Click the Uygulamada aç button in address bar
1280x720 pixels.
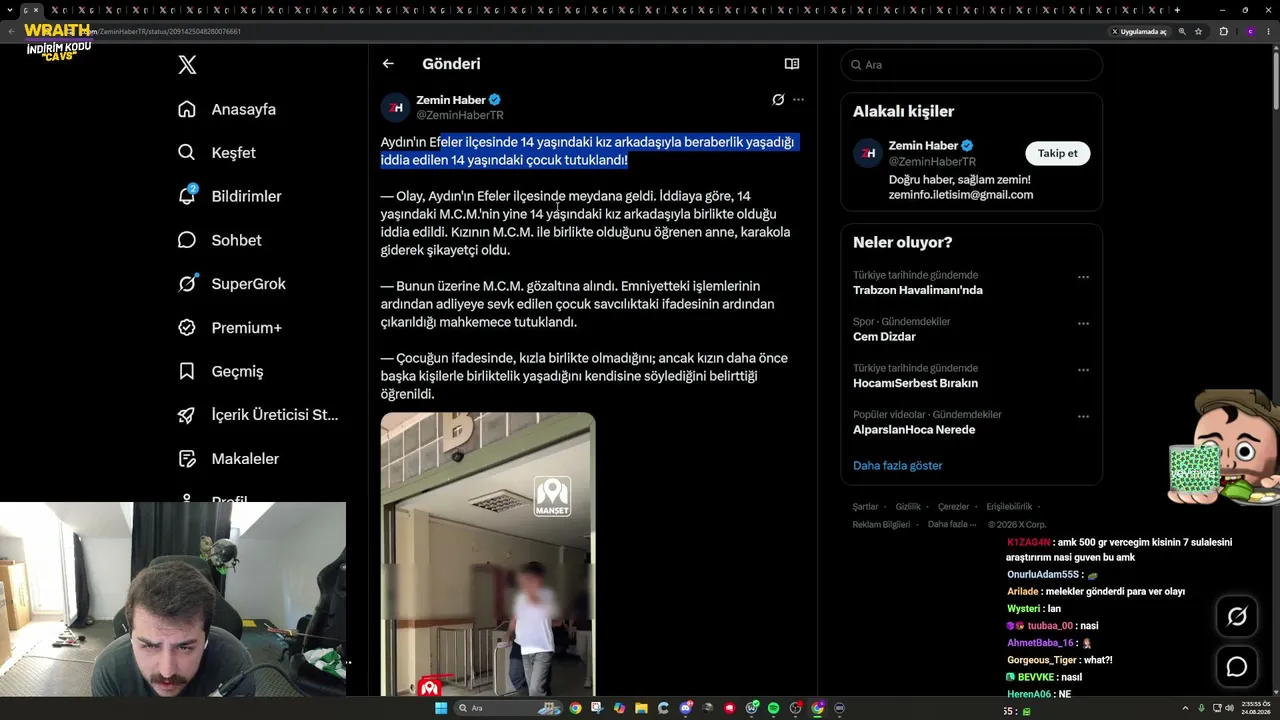click(1139, 32)
